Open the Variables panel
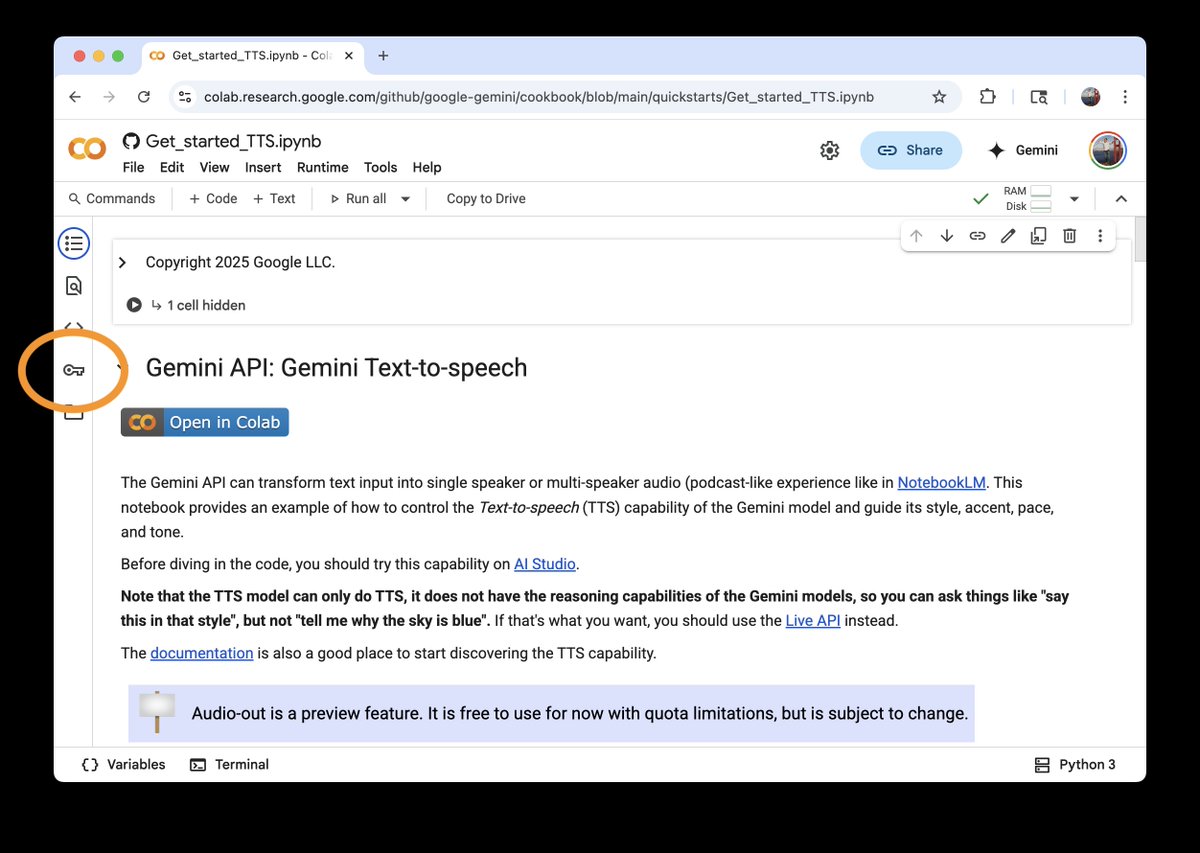The height and width of the screenshot is (853, 1200). coord(123,764)
